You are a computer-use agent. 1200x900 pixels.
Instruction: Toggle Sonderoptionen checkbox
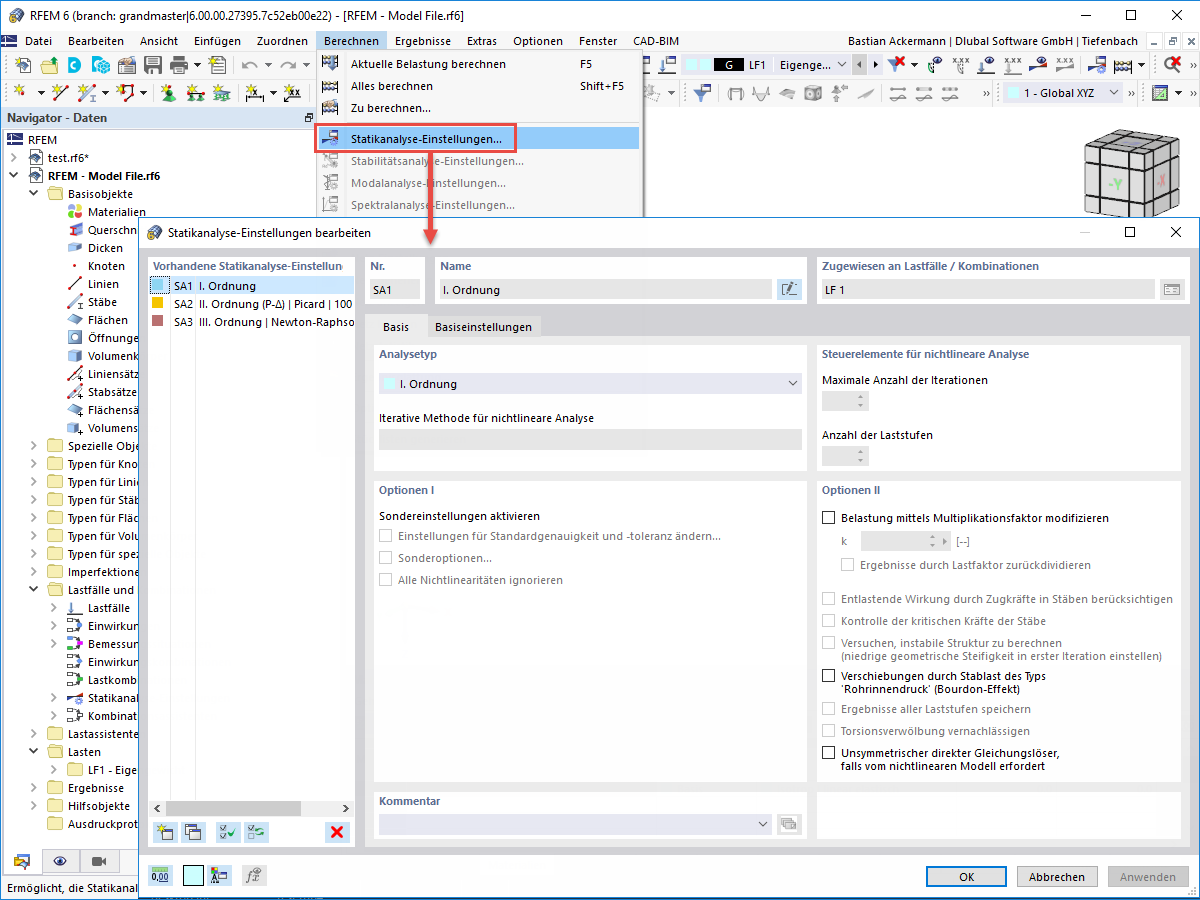tap(386, 558)
